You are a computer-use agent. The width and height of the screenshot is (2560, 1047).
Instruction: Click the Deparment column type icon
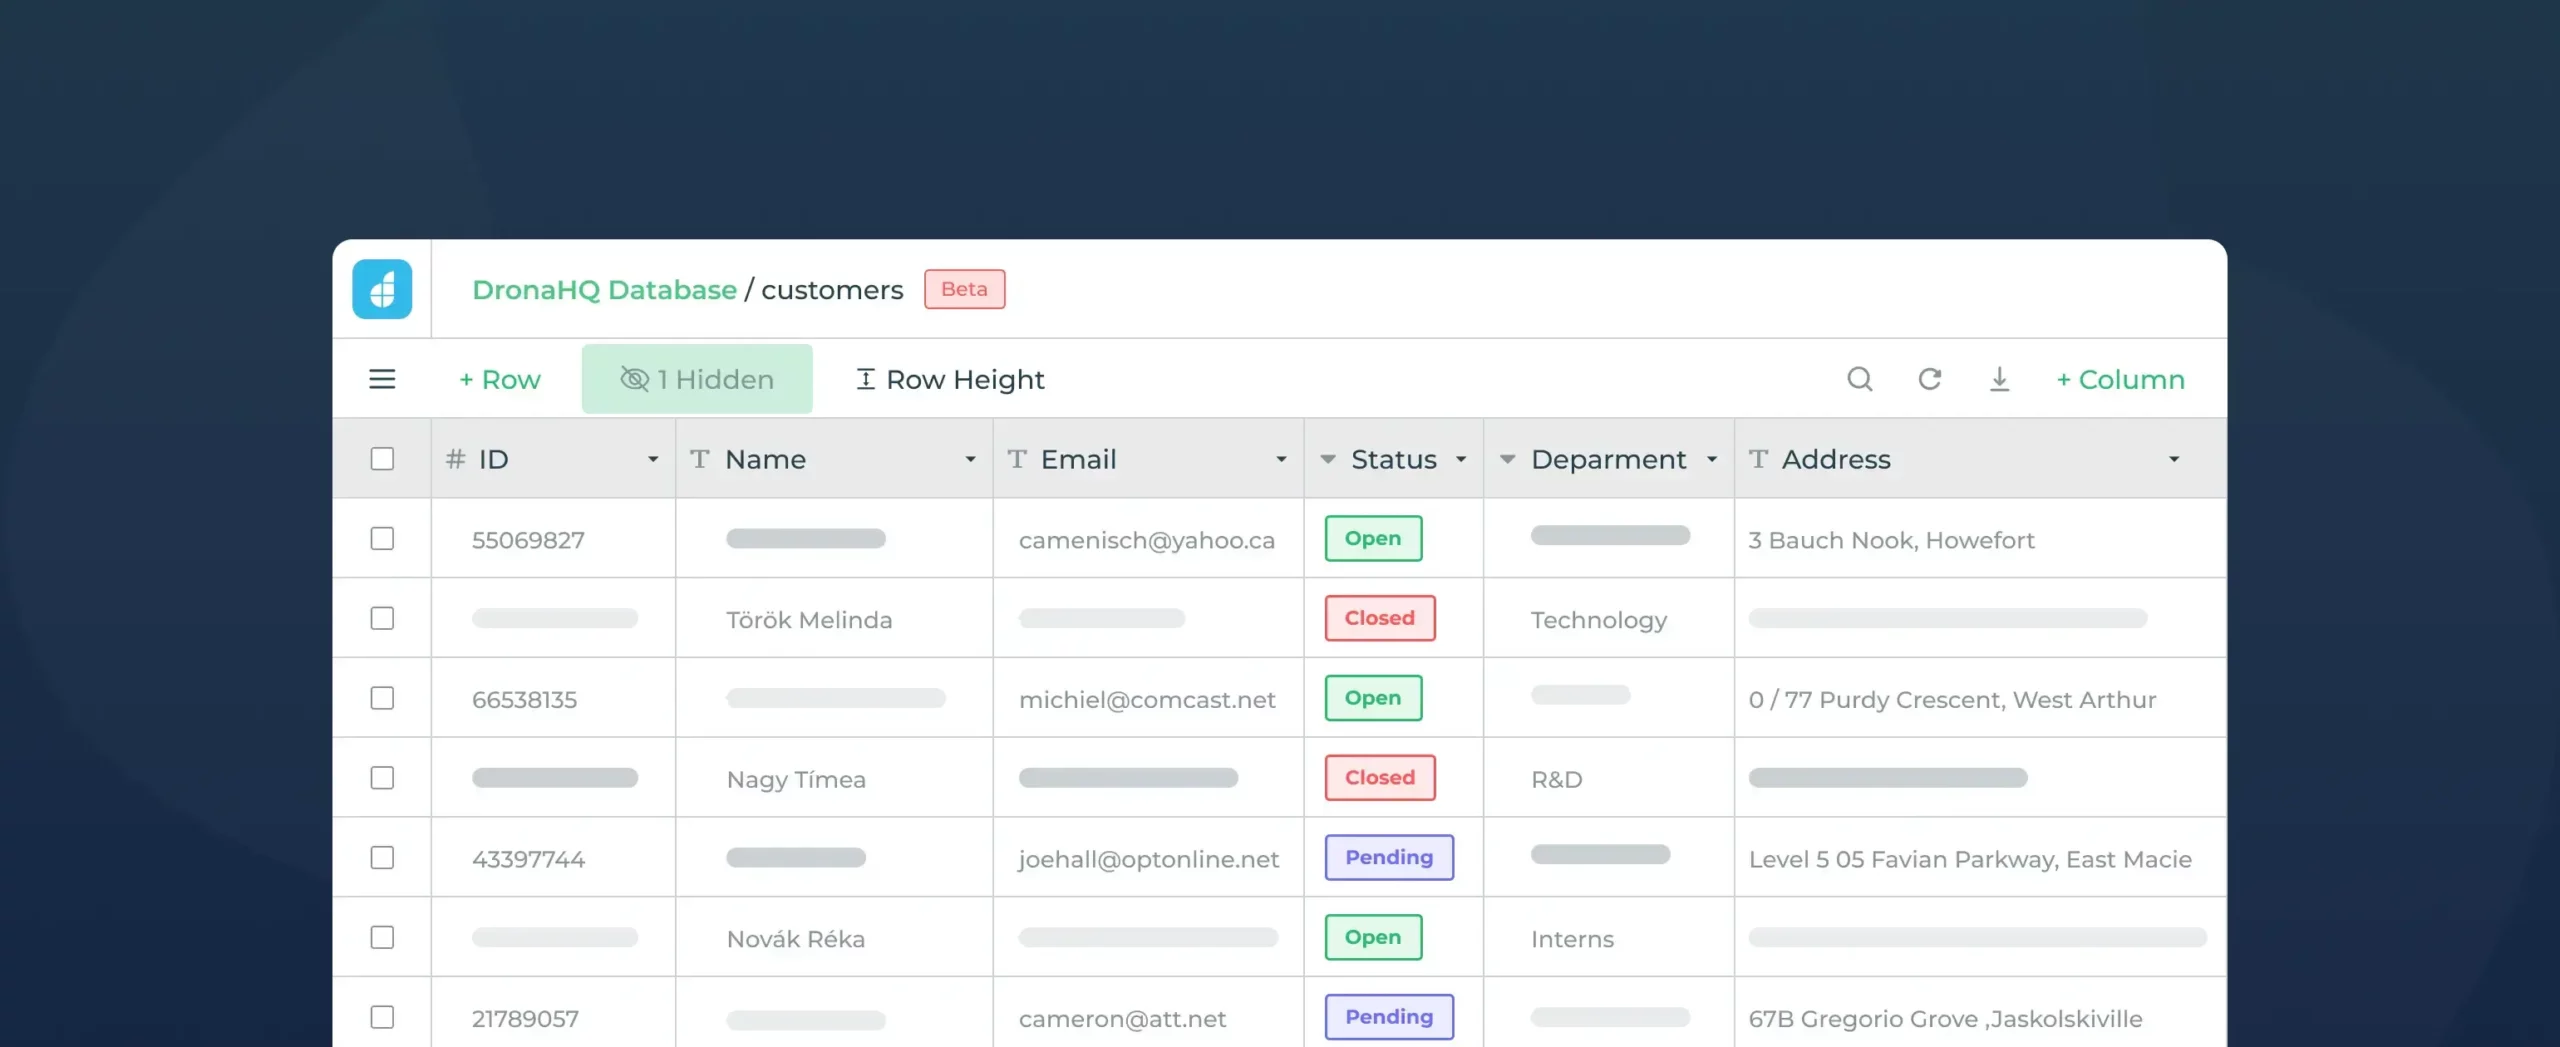click(1507, 459)
